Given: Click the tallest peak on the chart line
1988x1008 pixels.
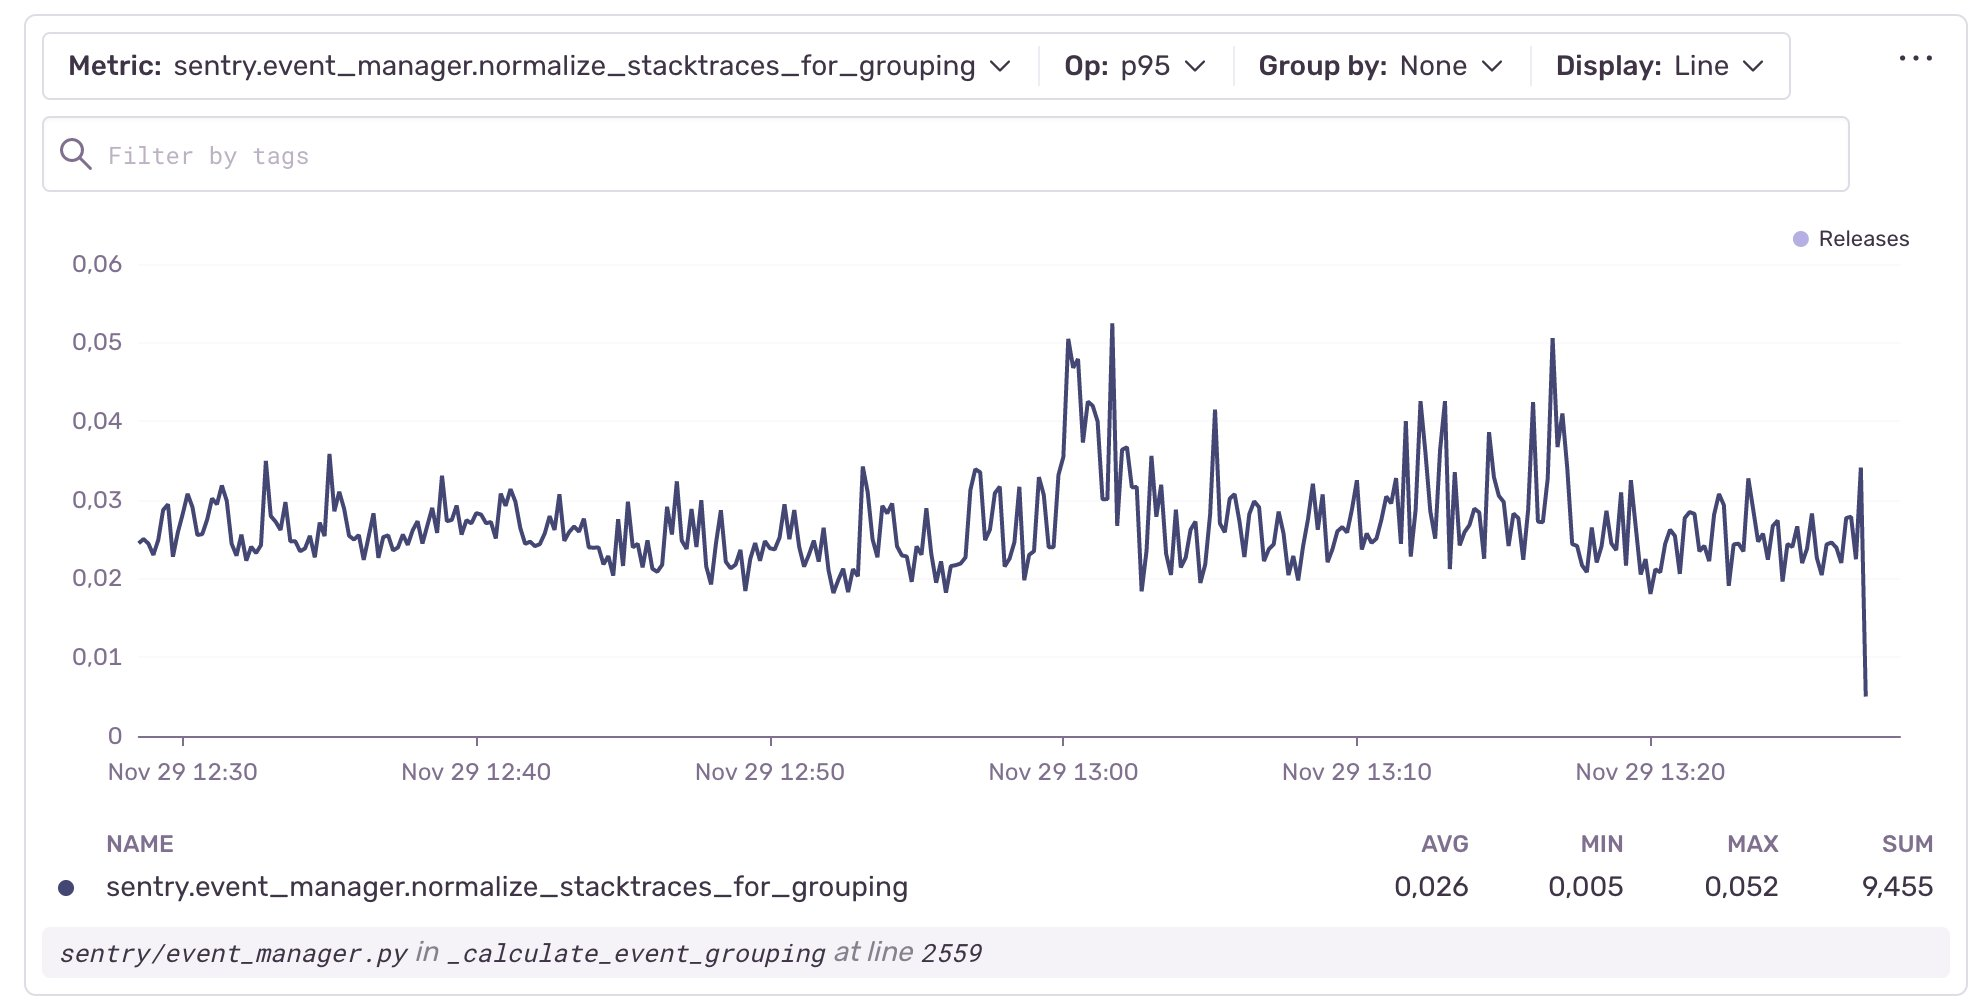Looking at the screenshot, I should point(1112,326).
